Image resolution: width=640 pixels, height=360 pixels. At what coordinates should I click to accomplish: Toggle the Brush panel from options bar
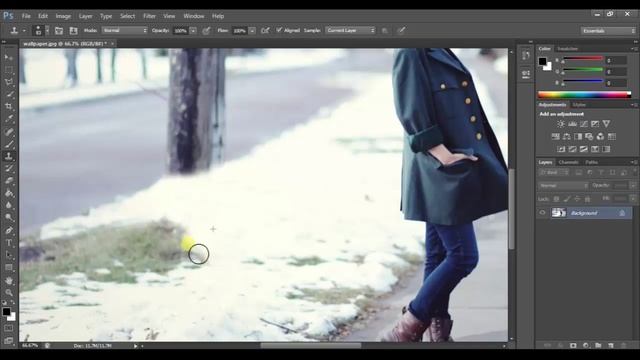coord(59,31)
